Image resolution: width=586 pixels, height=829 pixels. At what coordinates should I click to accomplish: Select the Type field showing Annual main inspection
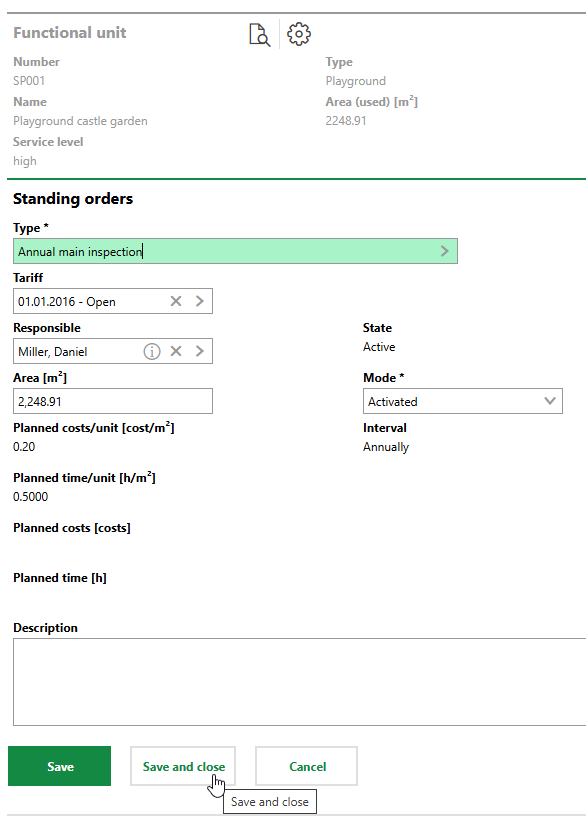pyautogui.click(x=200, y=250)
